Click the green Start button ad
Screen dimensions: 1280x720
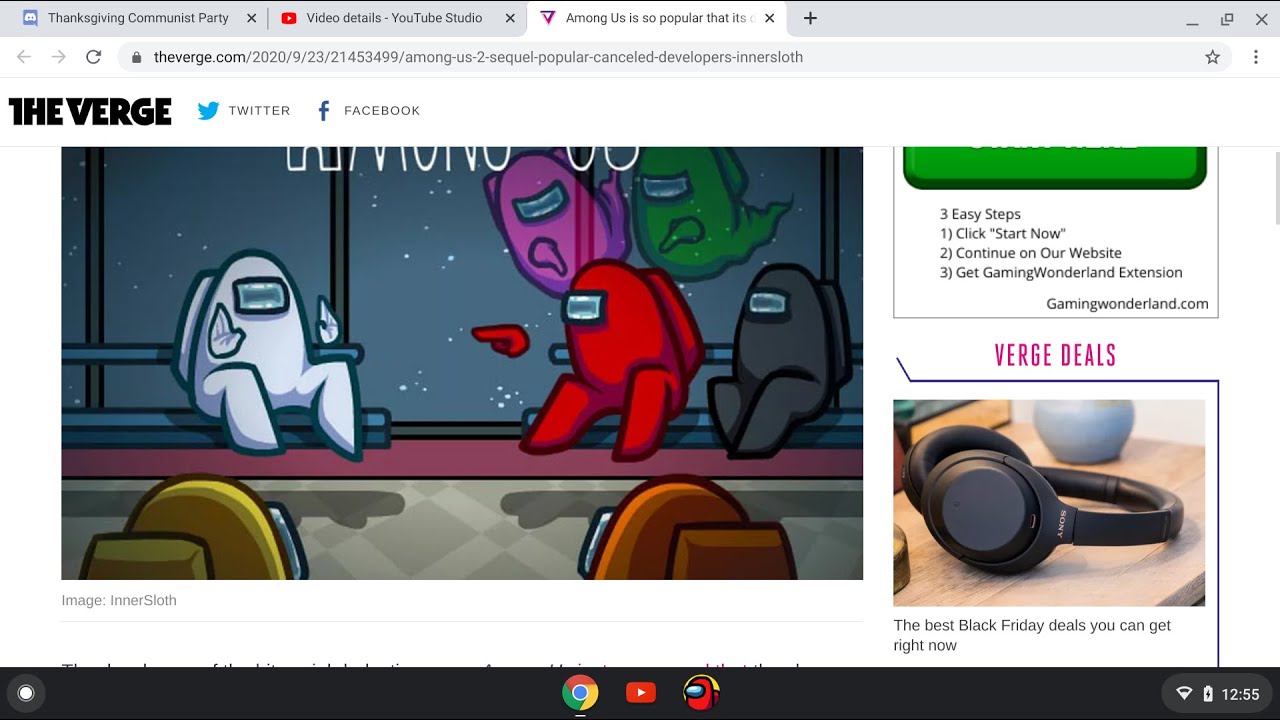point(1055,167)
